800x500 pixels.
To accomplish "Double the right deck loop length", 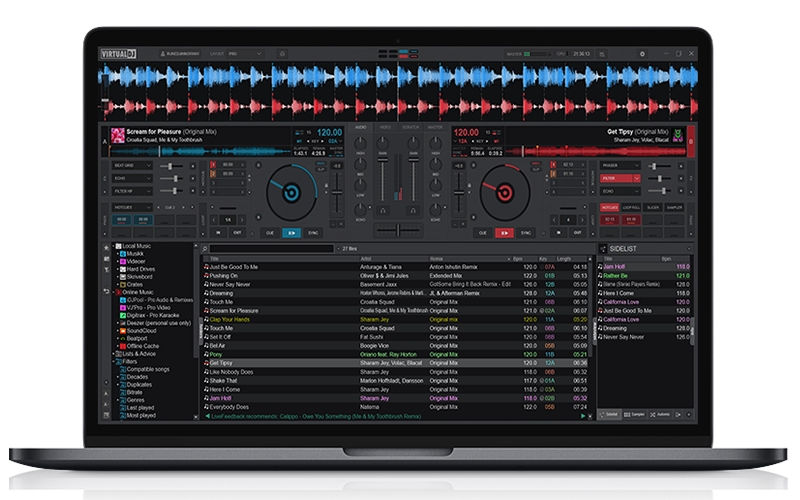I will pyautogui.click(x=582, y=220).
